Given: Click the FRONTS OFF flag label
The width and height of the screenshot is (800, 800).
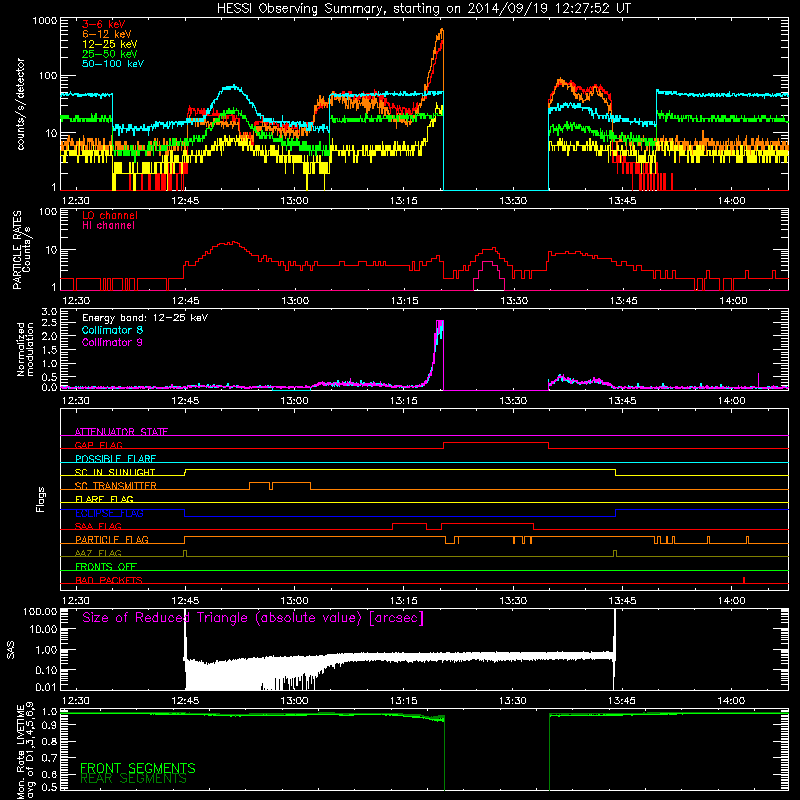Looking at the screenshot, I should 106,567.
